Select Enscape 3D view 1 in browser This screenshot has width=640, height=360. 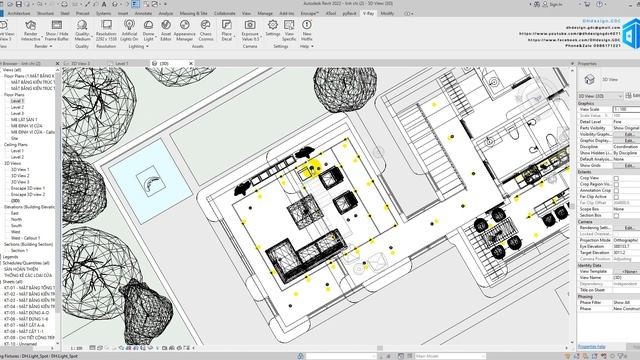click(28, 188)
